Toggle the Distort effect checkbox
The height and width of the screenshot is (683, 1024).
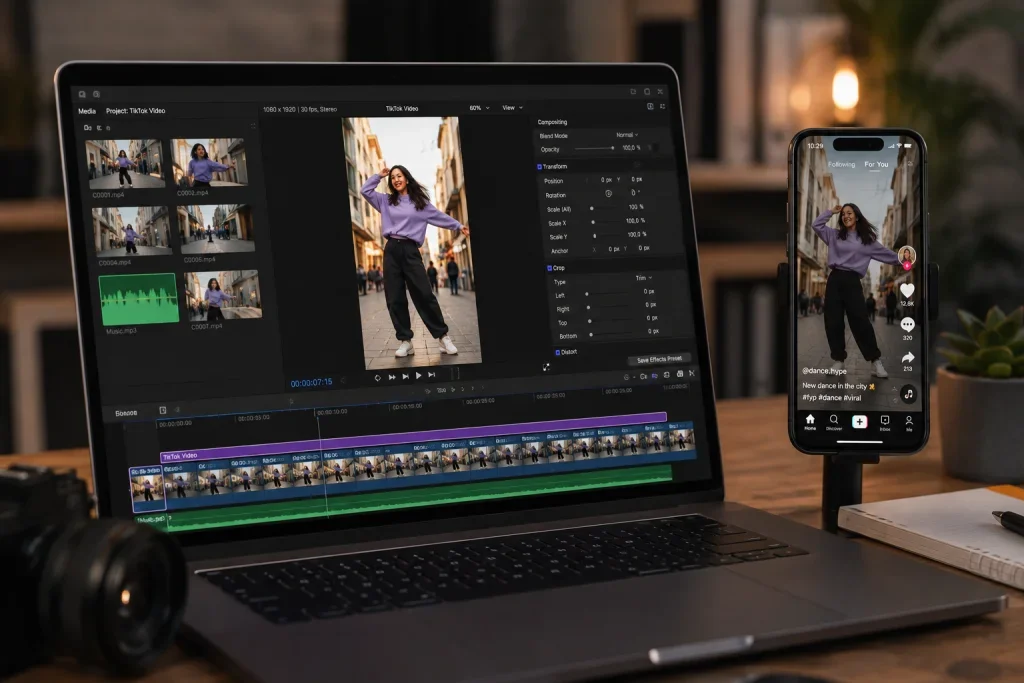click(x=557, y=352)
